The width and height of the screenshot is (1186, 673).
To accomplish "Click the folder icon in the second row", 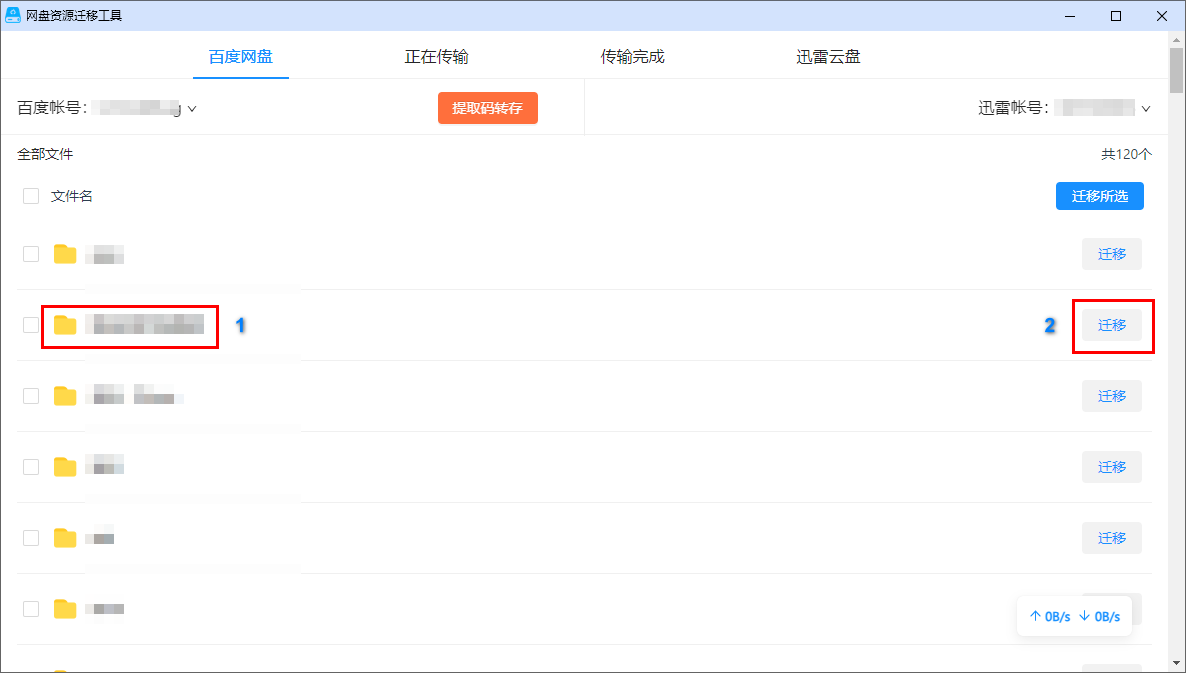I will point(65,325).
